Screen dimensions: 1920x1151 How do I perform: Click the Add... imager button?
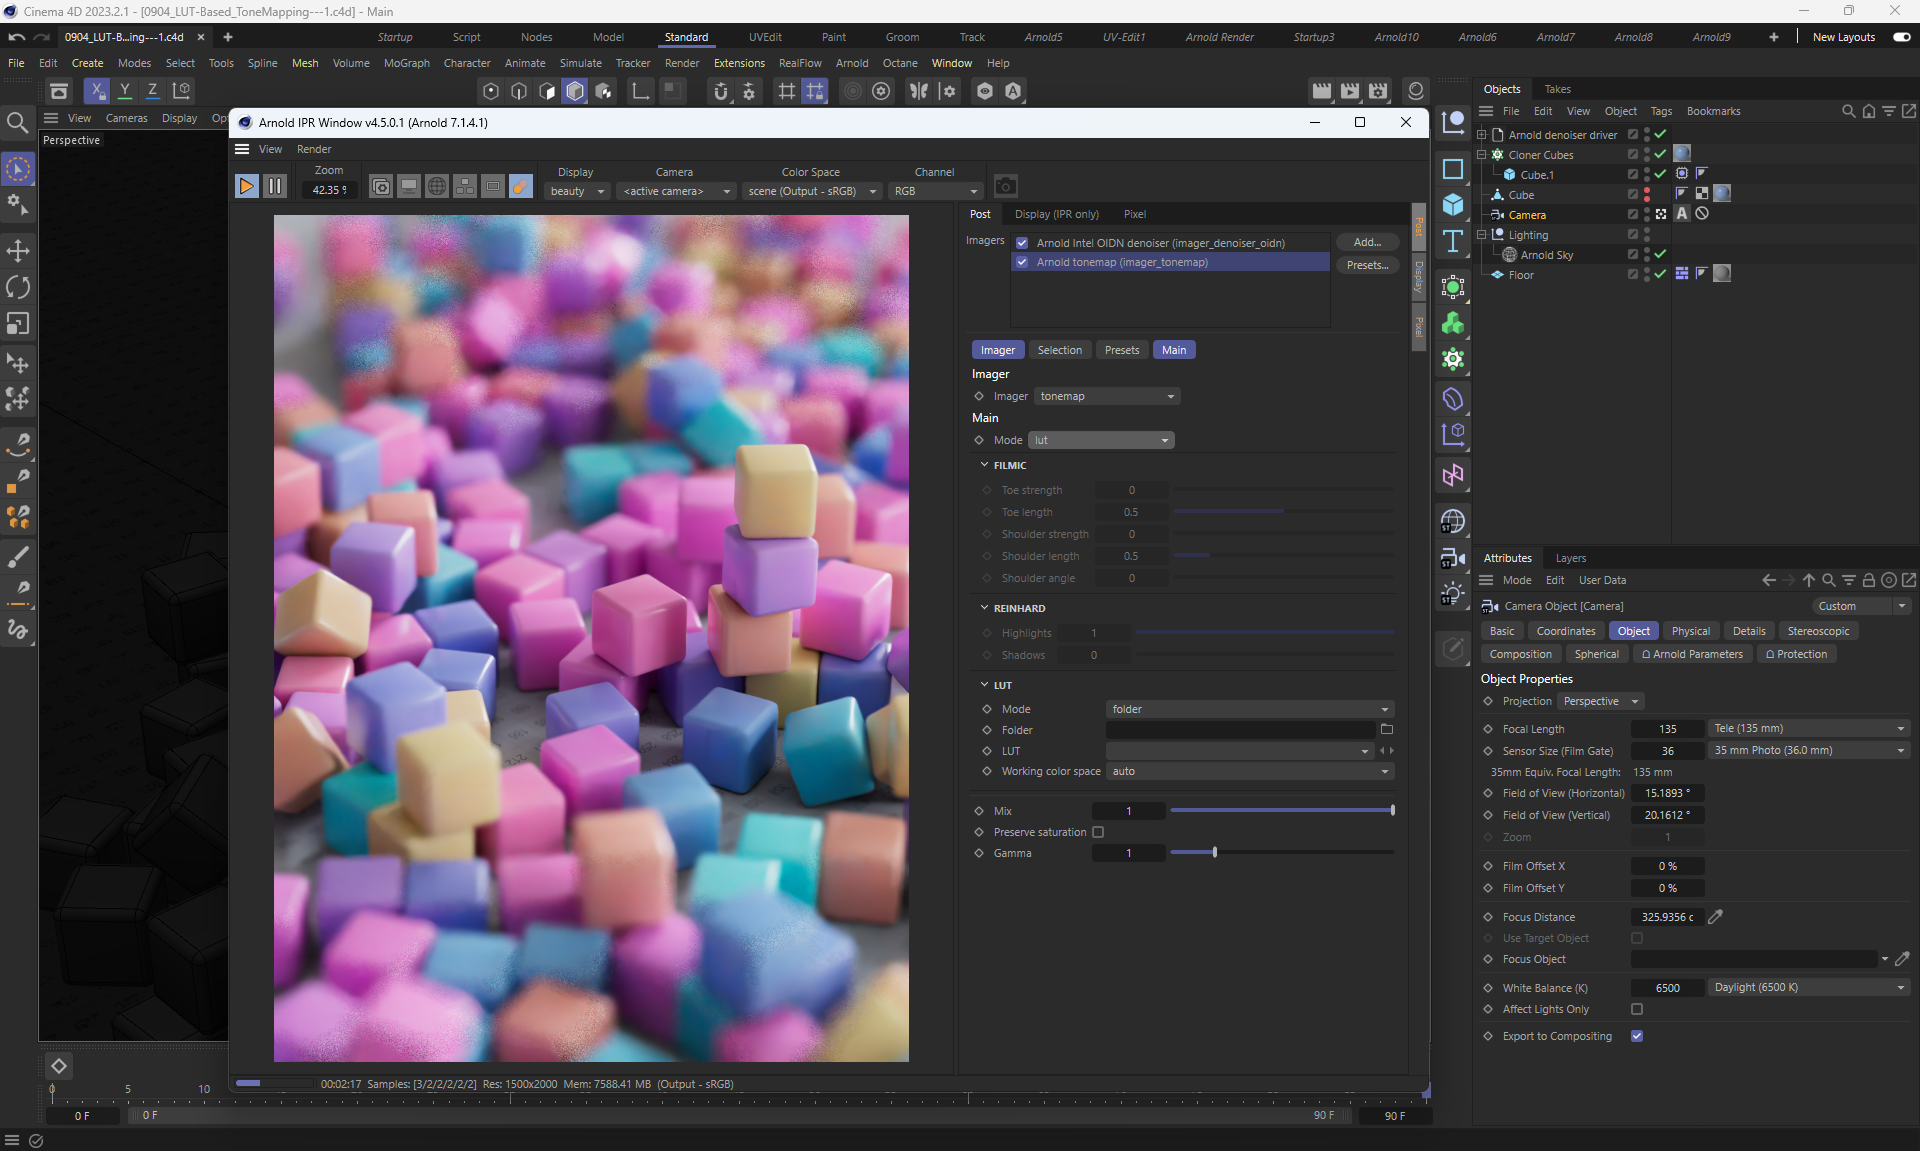pos(1366,243)
